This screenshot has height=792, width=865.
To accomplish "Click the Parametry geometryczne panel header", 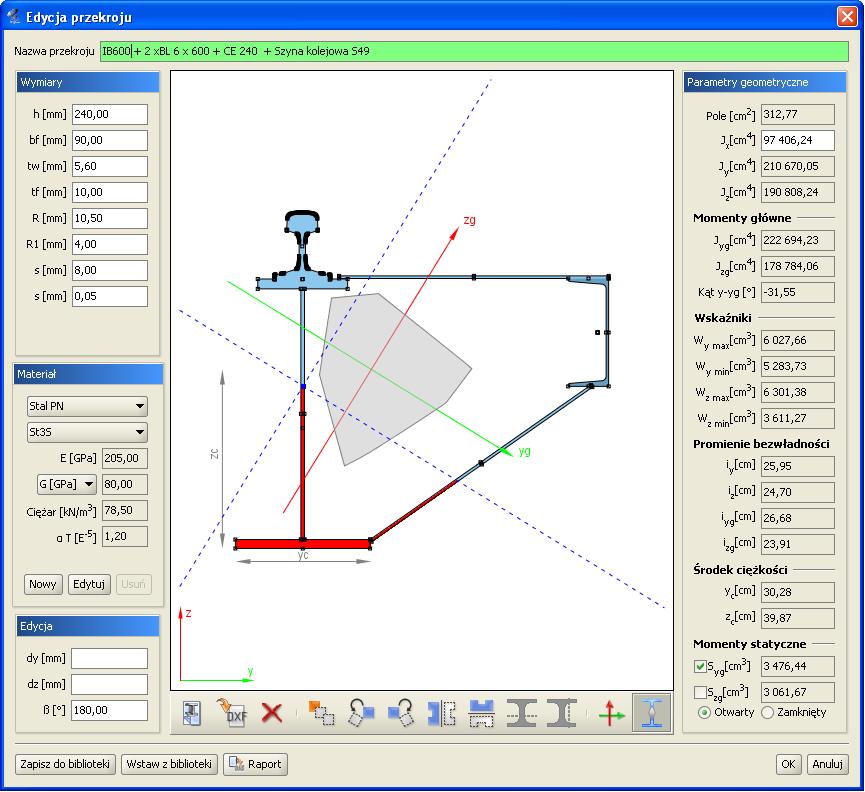I will click(x=764, y=82).
